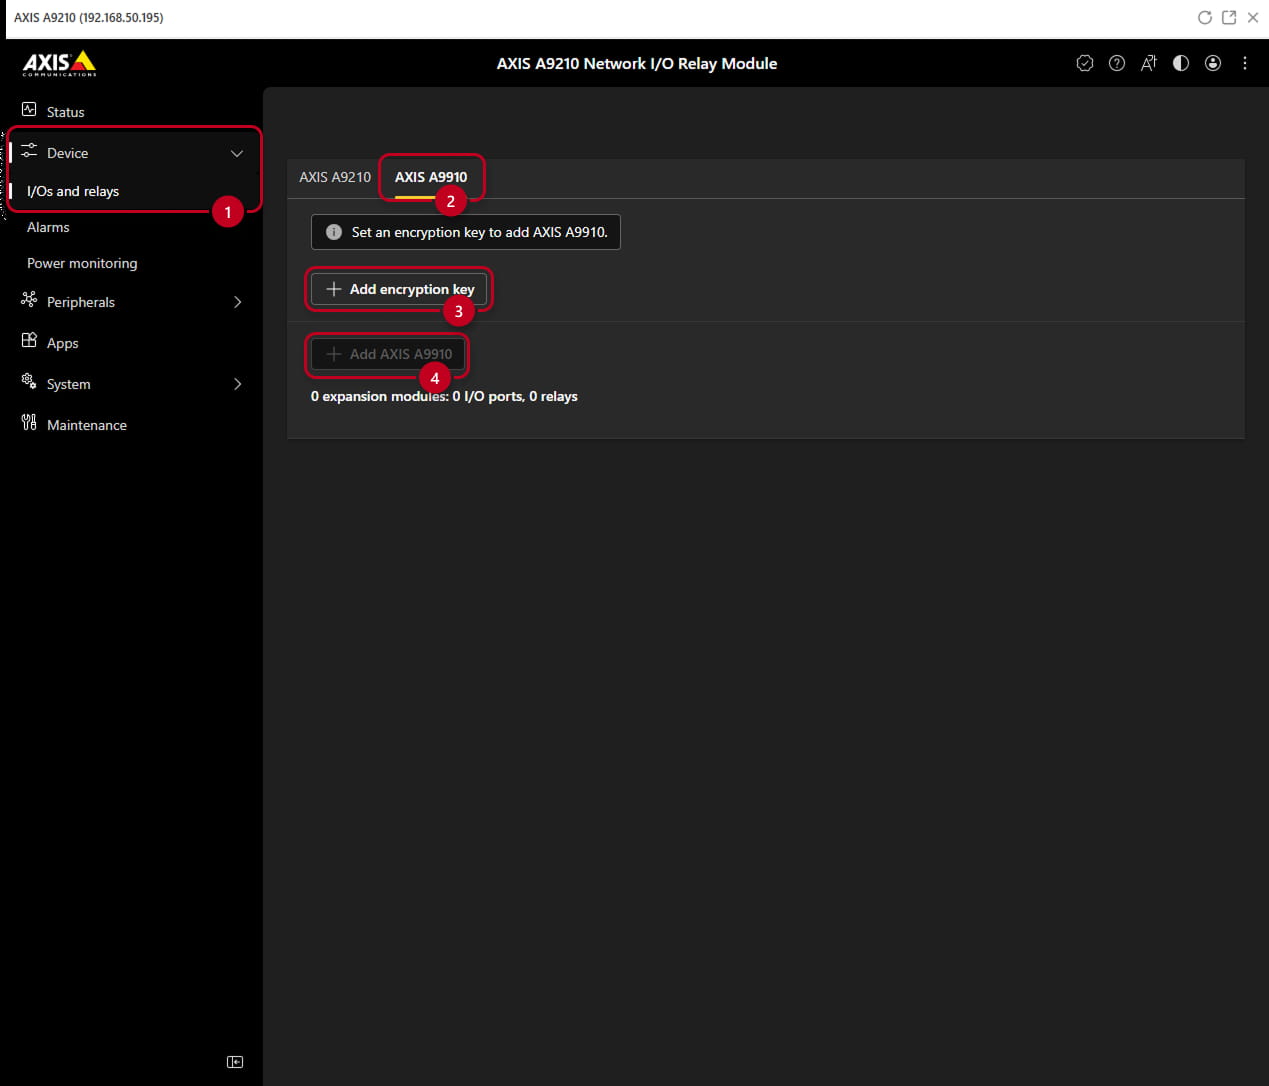
Task: Click the window title 'AXIS A9210 (192.168.50.195)'
Action: pos(89,17)
